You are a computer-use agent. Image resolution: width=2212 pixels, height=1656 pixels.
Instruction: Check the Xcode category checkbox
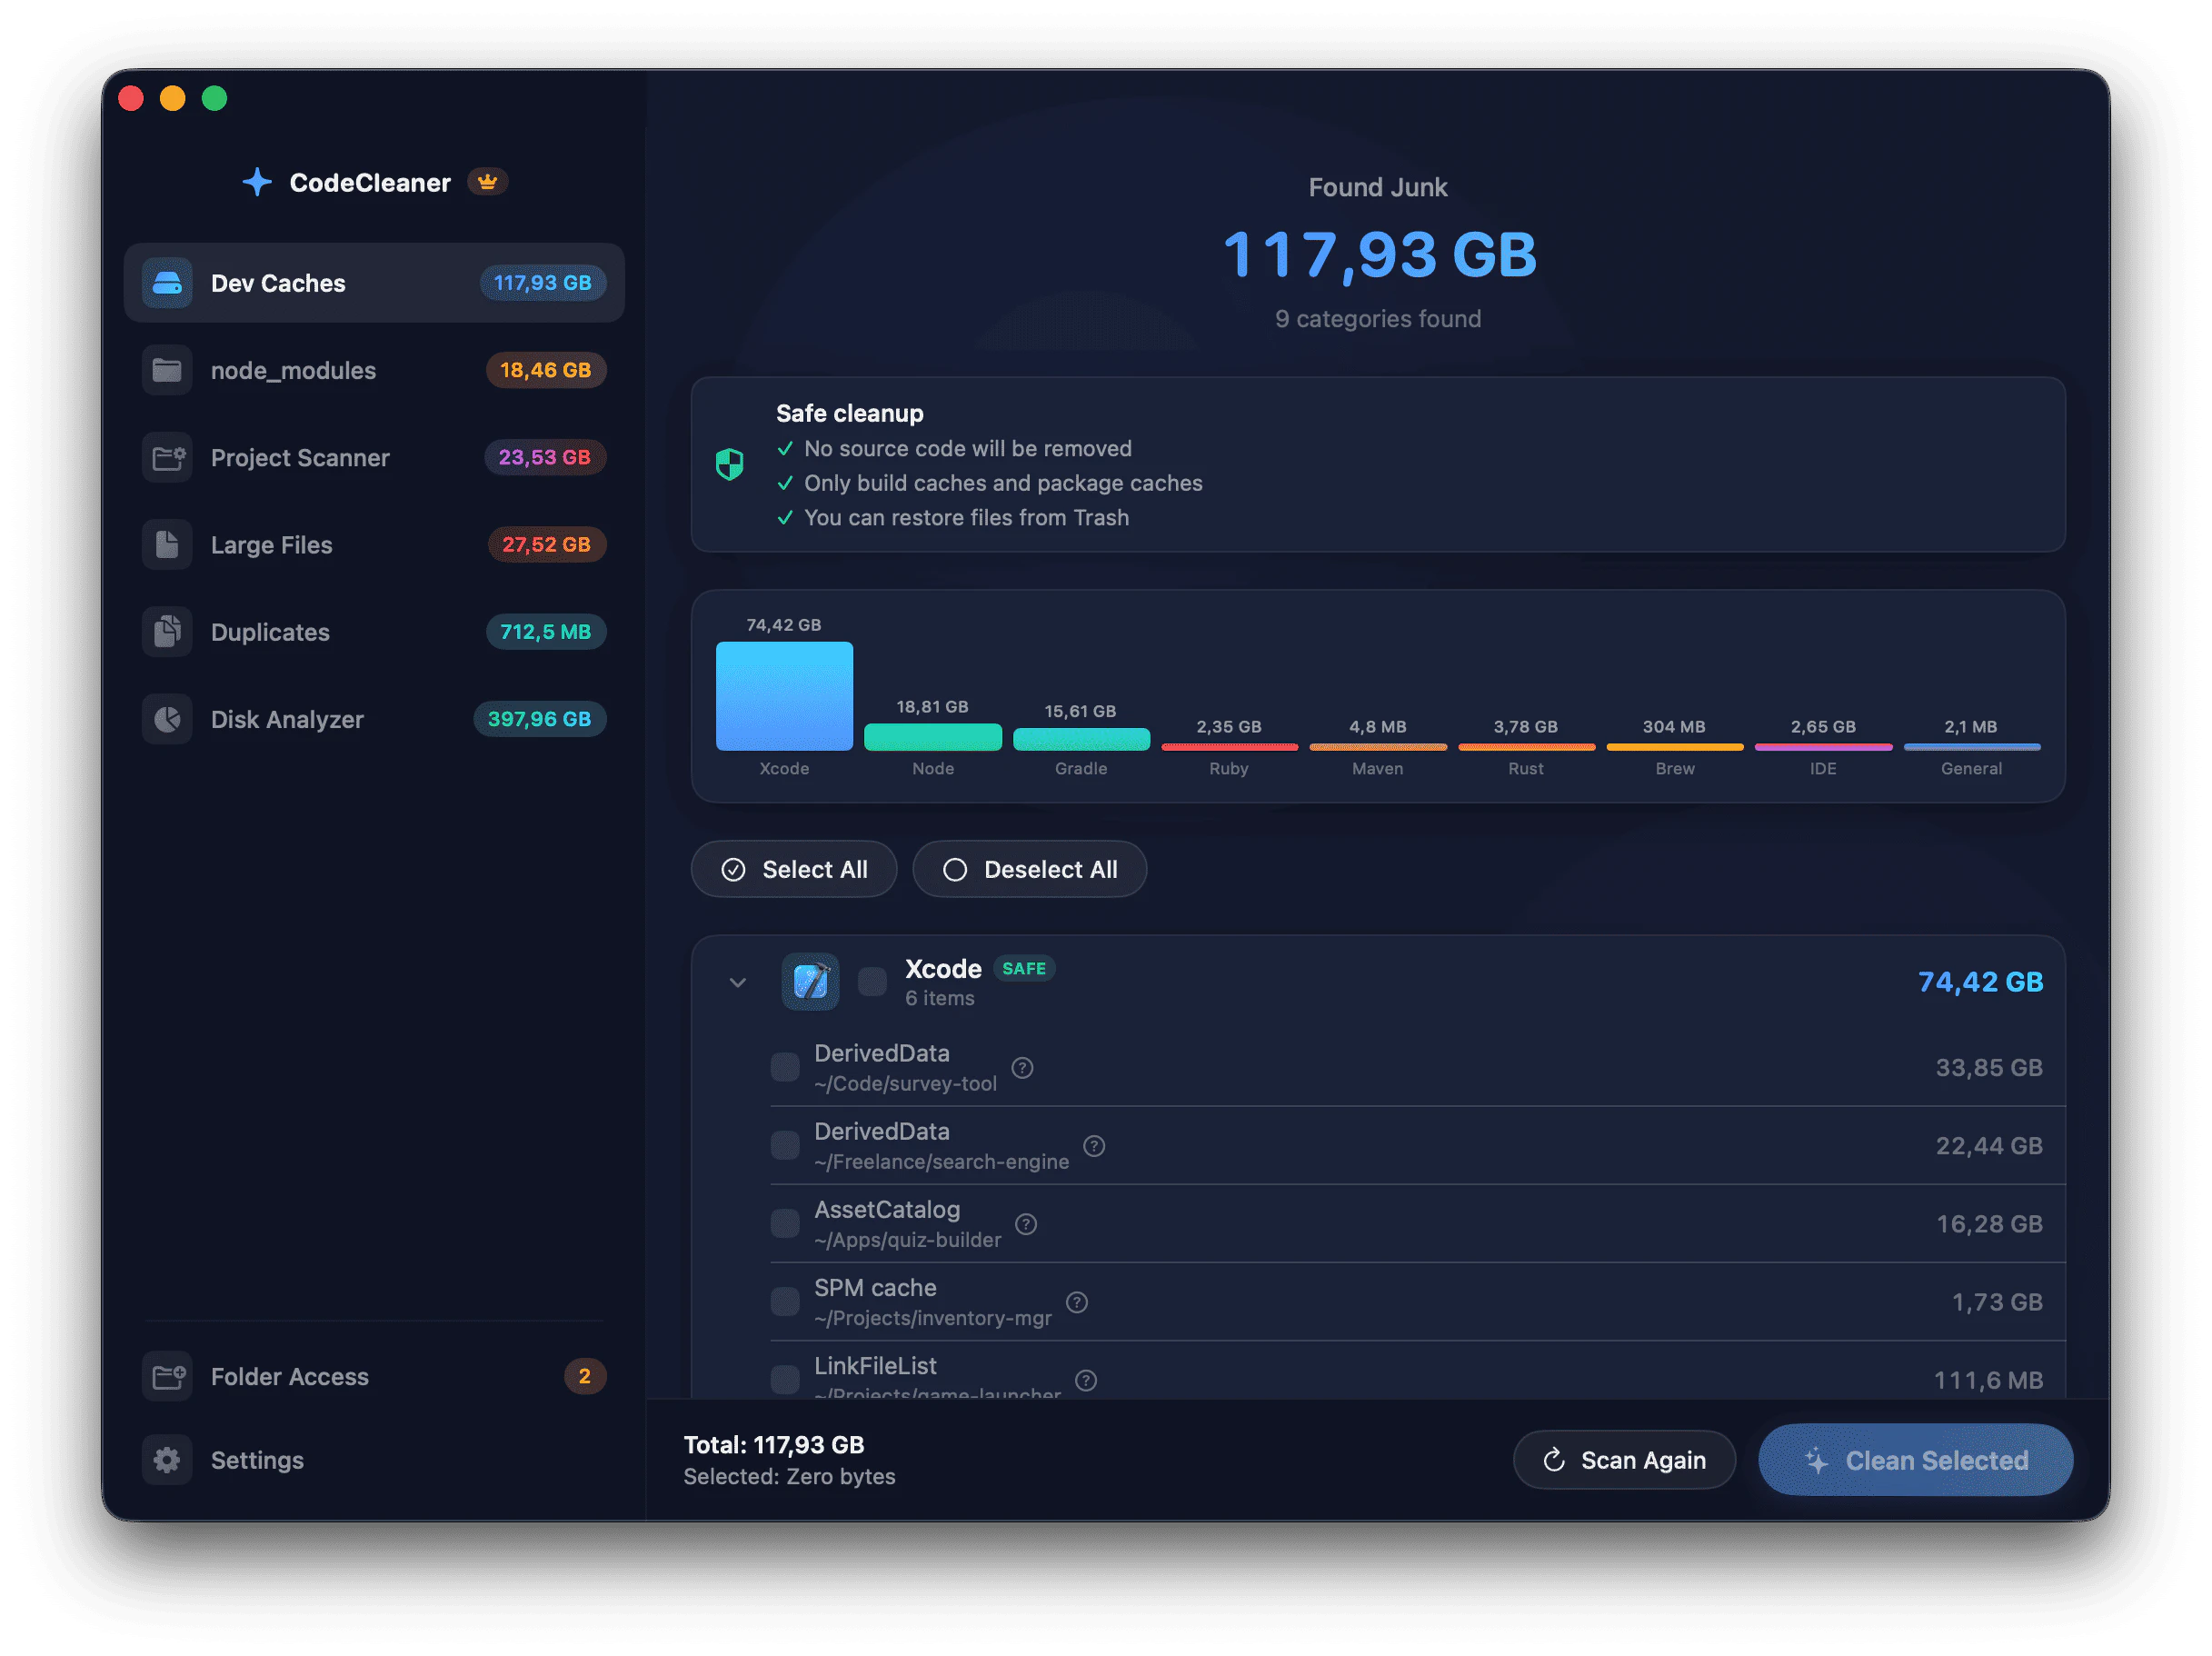(x=872, y=982)
